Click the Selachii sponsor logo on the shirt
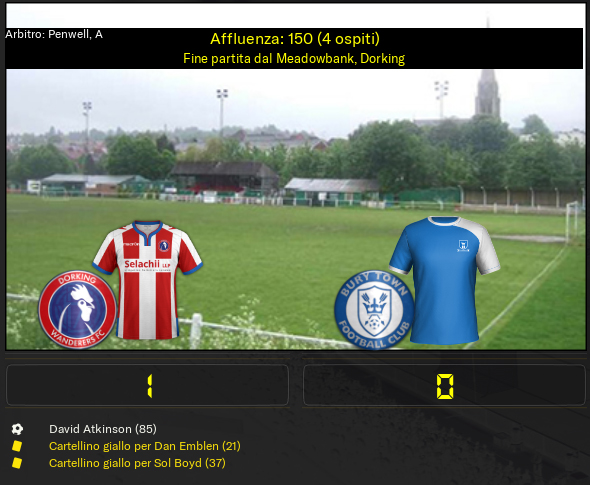 coord(148,265)
